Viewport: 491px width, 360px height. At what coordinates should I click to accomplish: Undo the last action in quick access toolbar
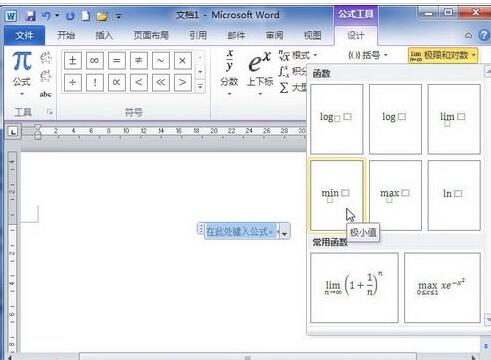[x=46, y=16]
